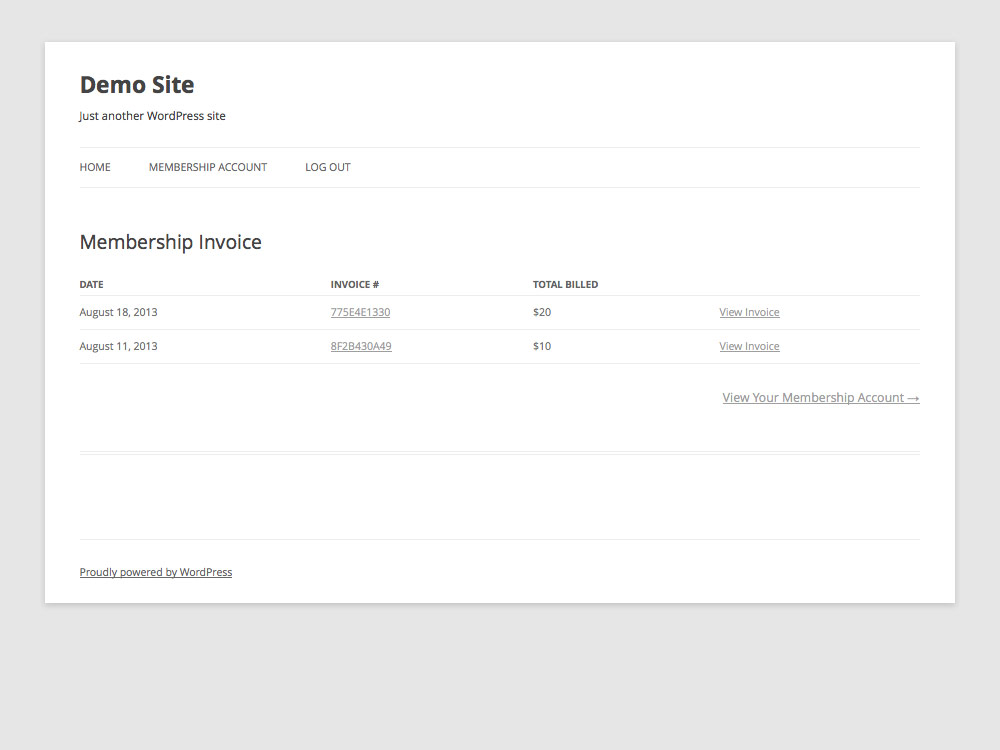Select the $20 billed amount
This screenshot has height=750, width=1000.
click(x=542, y=312)
